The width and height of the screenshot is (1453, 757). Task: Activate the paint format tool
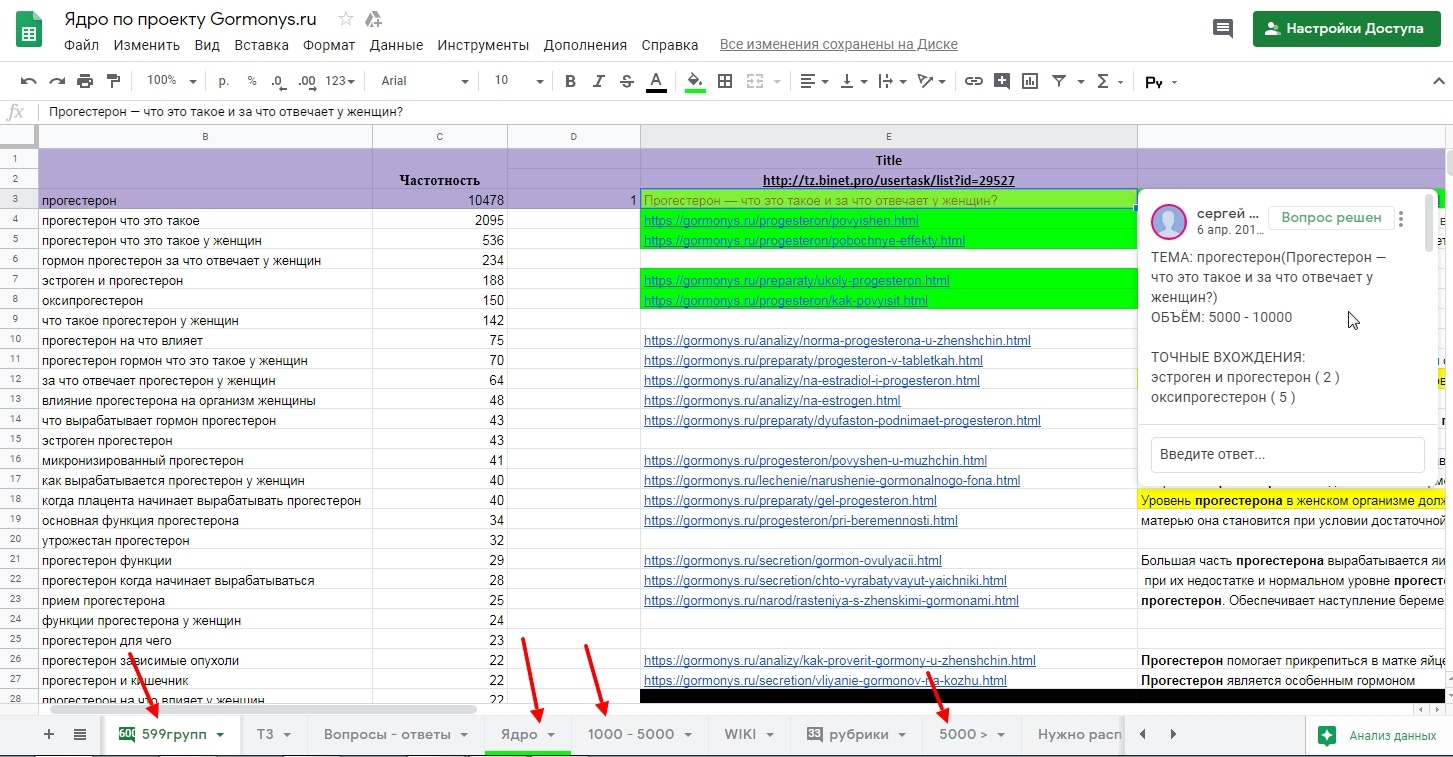(113, 81)
